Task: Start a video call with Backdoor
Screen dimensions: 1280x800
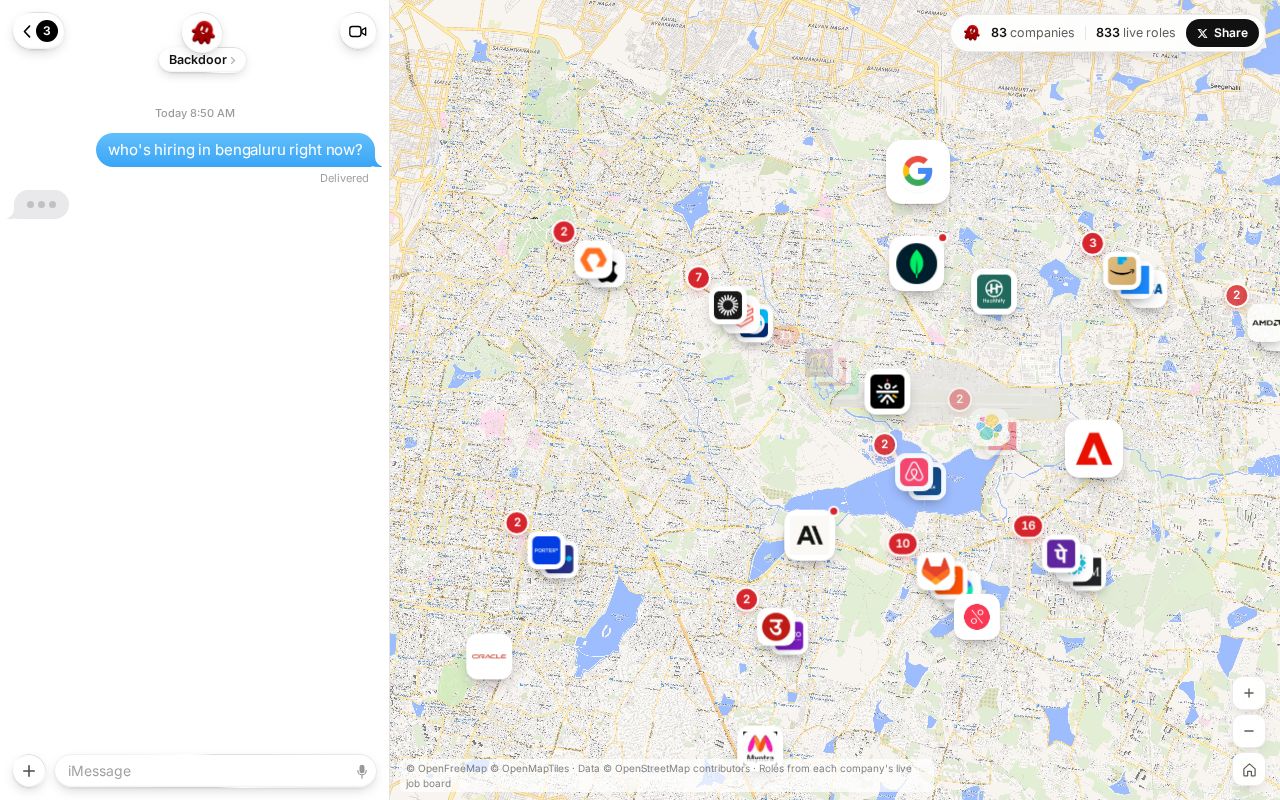Action: tap(358, 31)
